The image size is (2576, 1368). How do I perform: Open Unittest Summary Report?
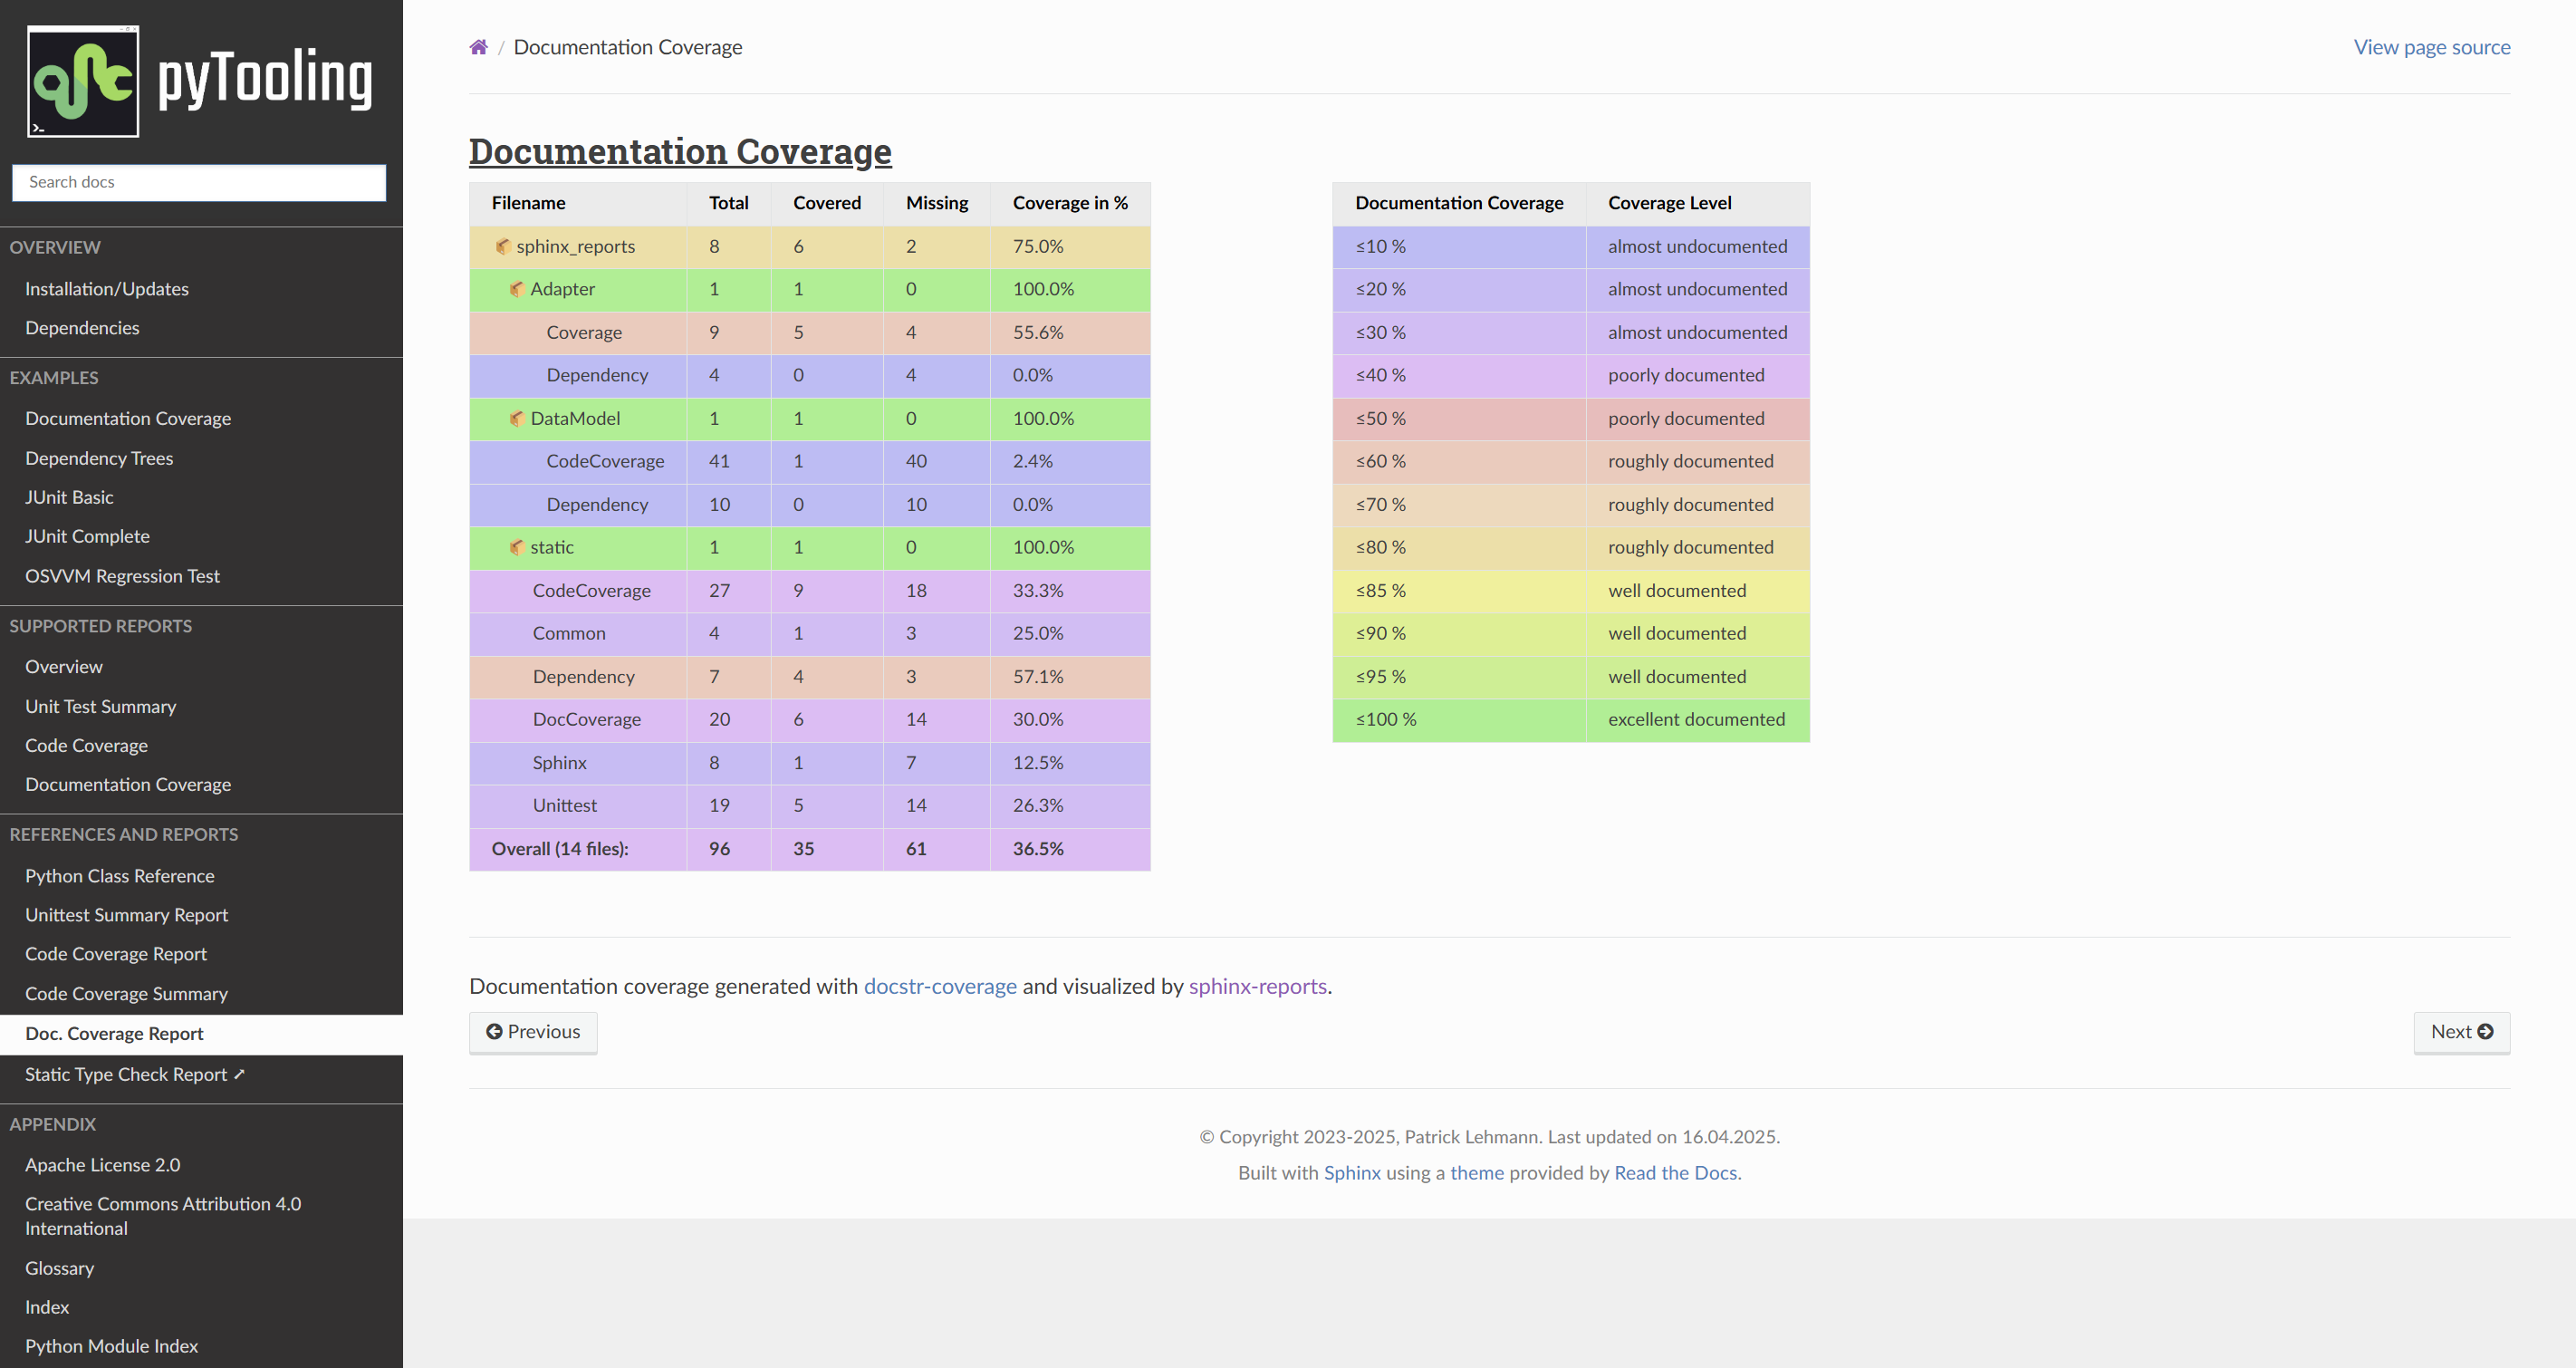(x=126, y=914)
